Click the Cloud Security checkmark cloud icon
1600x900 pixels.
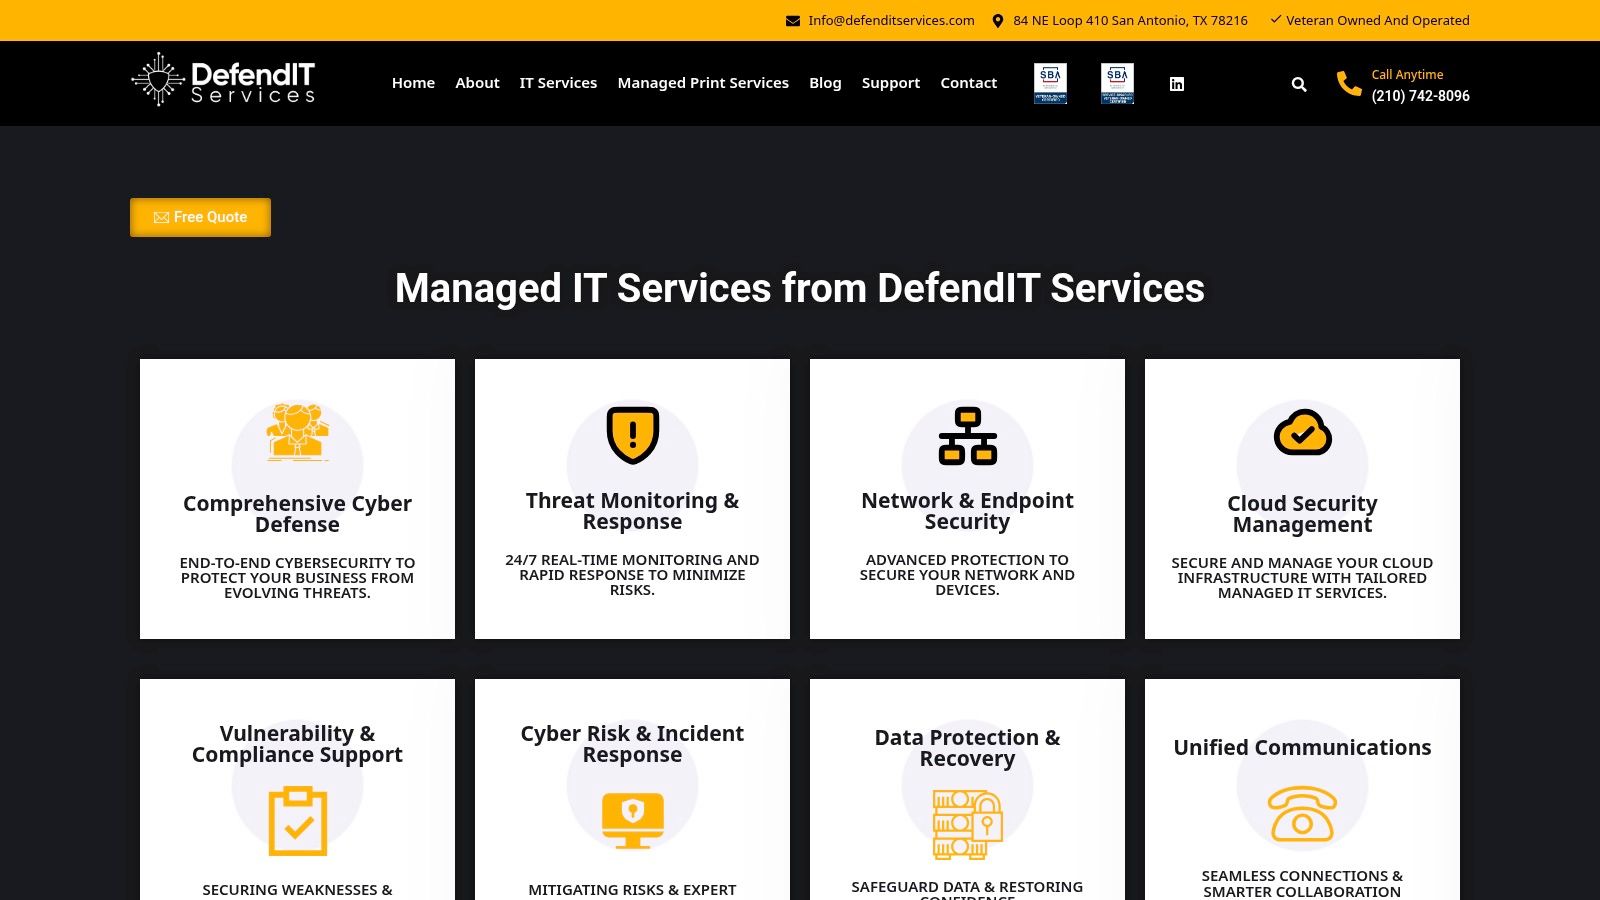(1302, 433)
